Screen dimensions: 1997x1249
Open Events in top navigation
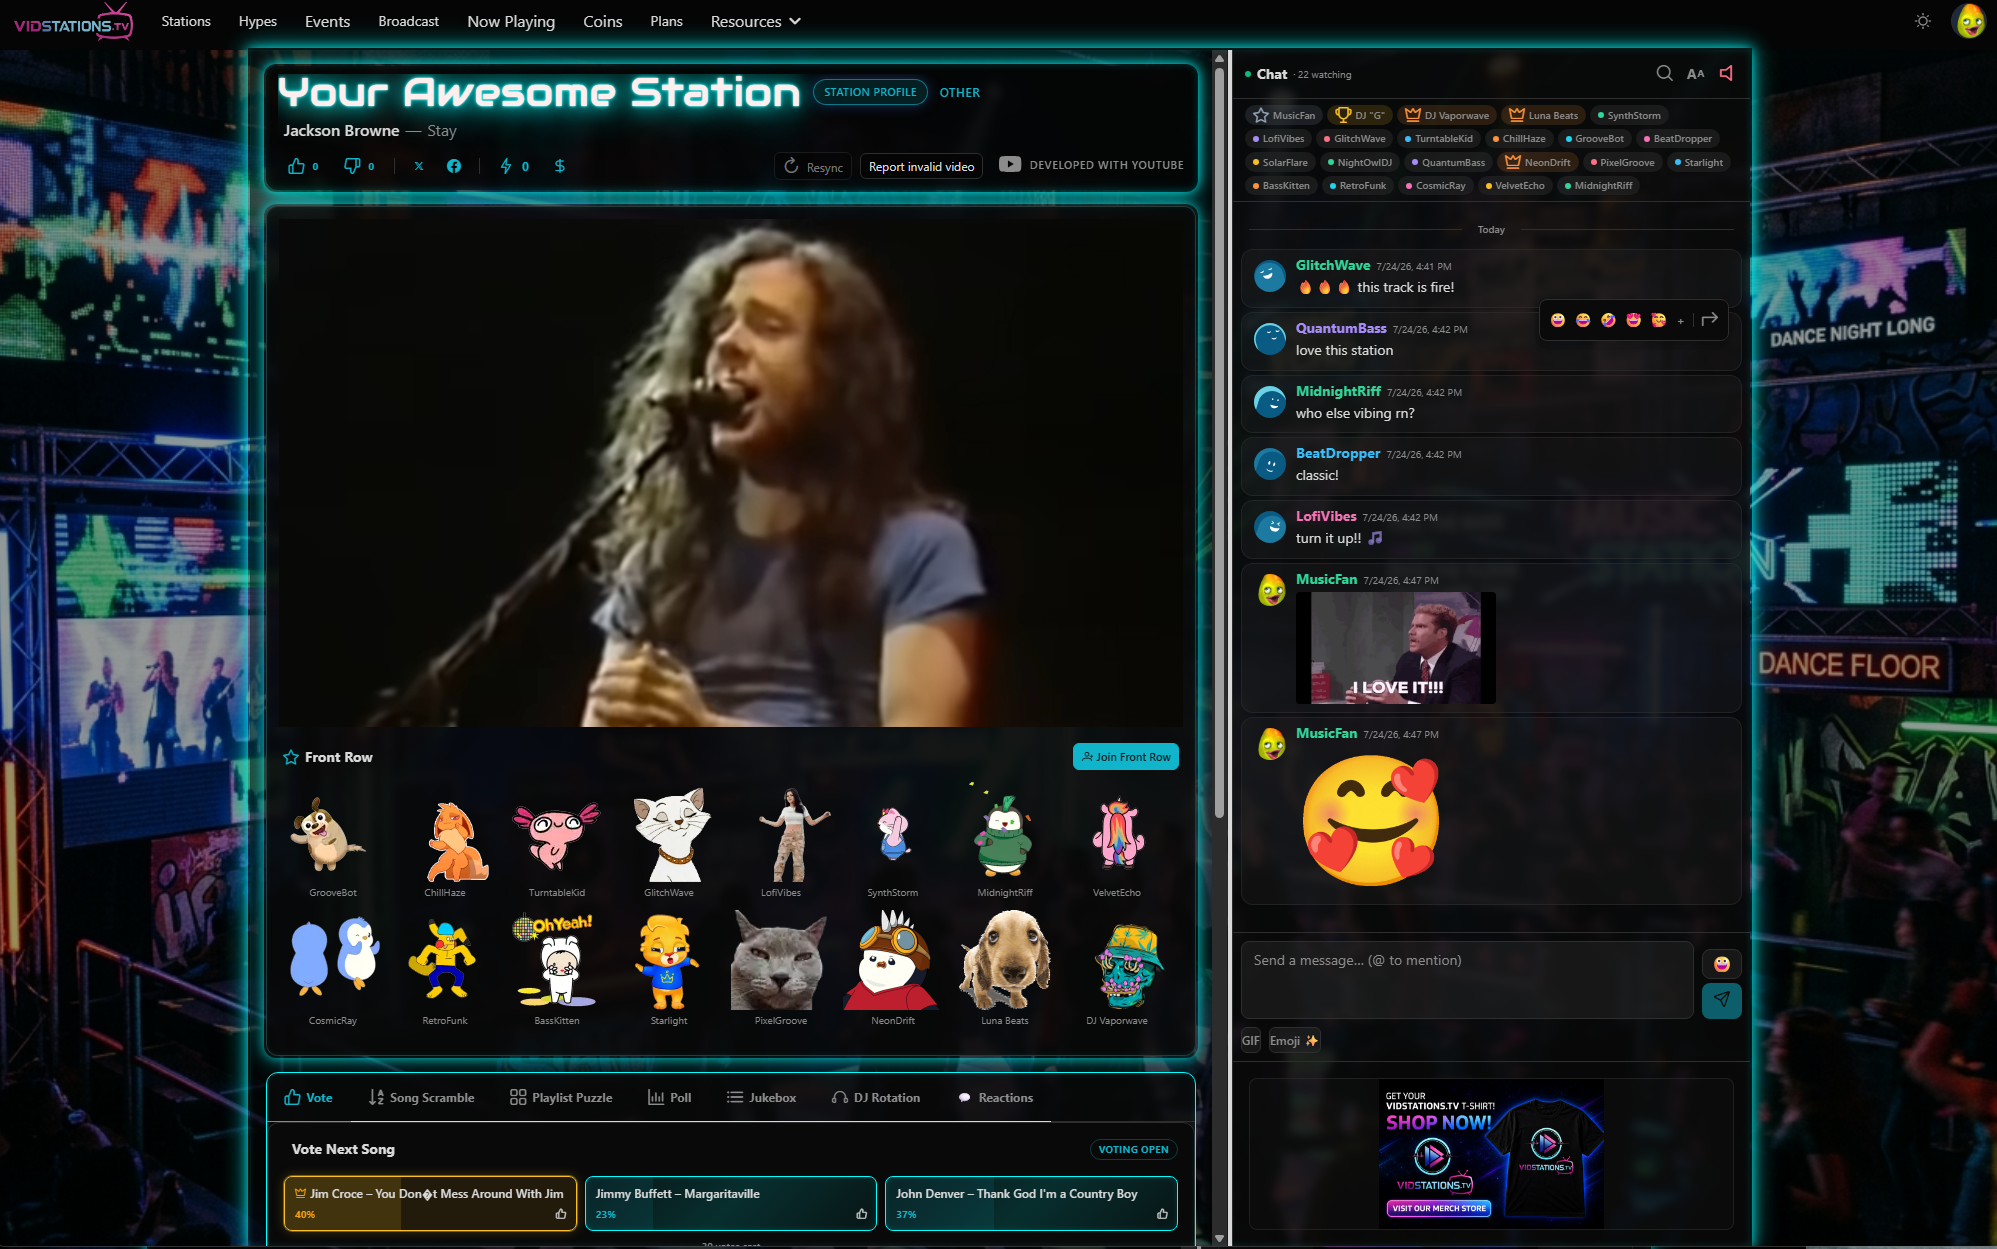pos(327,21)
